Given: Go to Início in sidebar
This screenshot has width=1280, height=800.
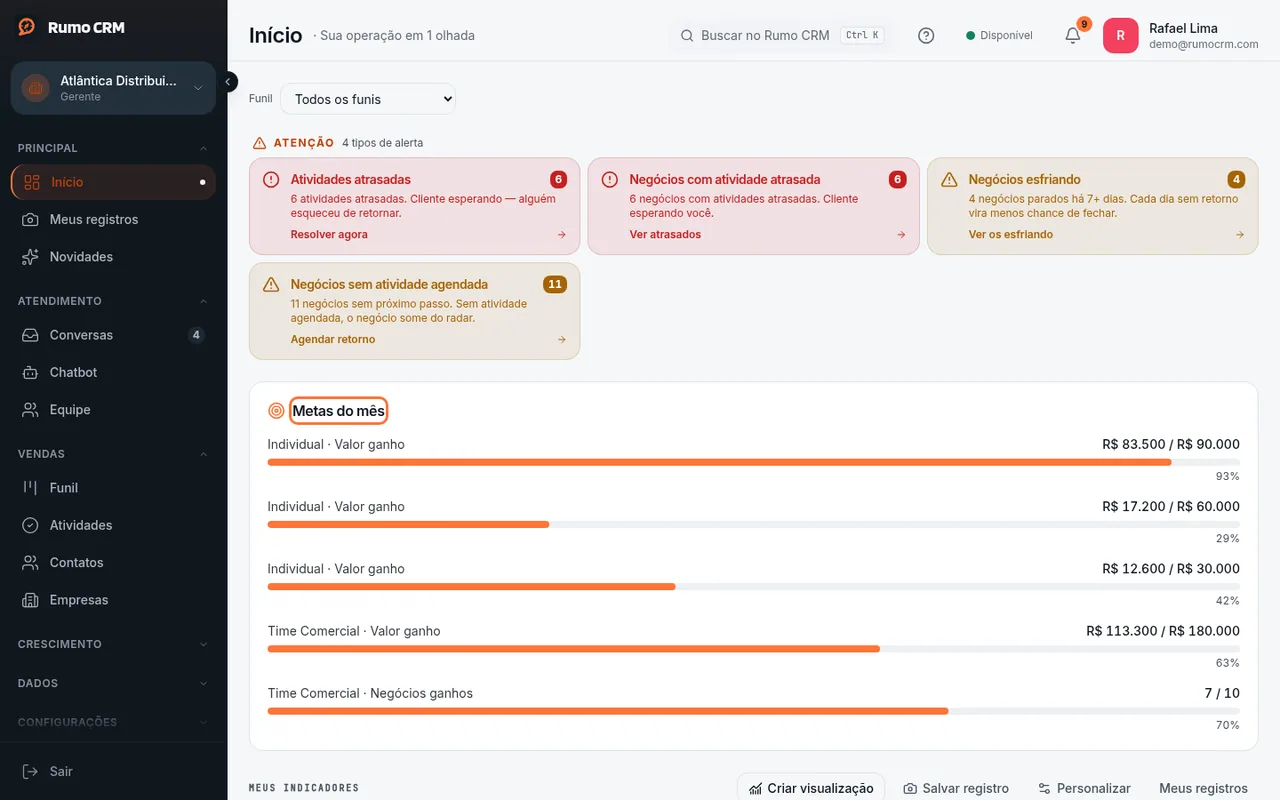Looking at the screenshot, I should pos(114,182).
